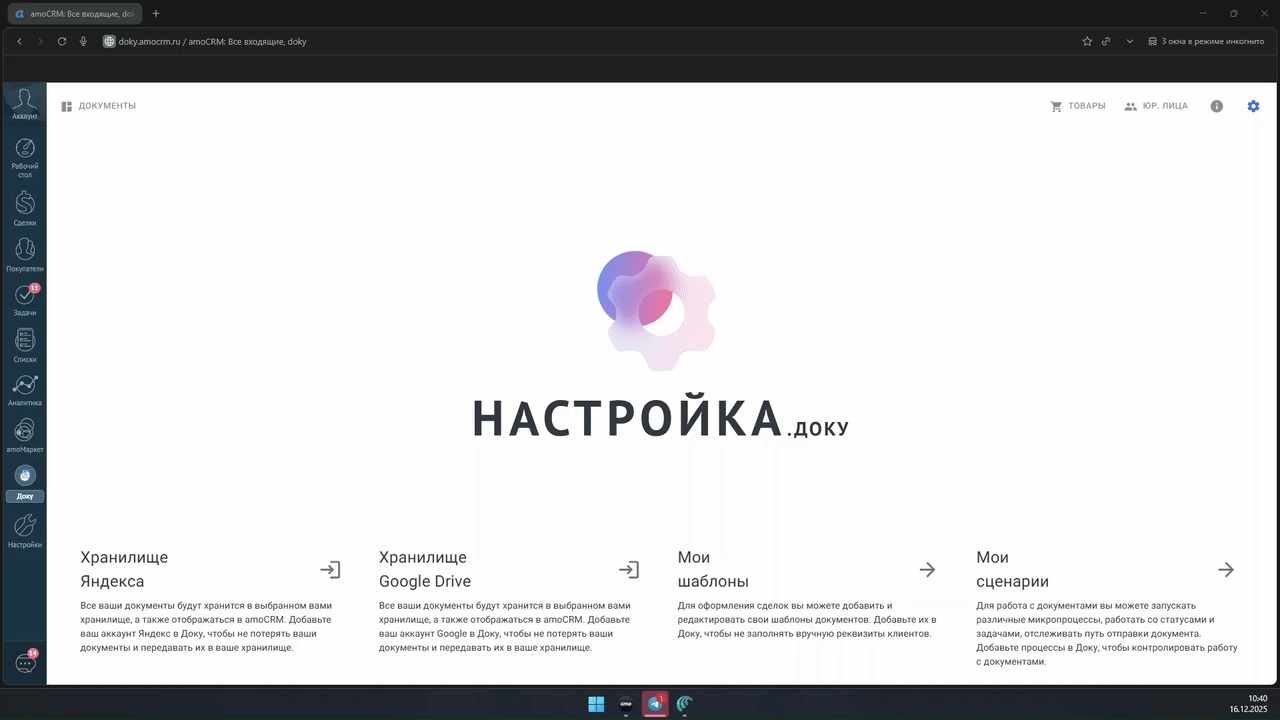Viewport: 1280px width, 720px height.
Task: Click the Яндекс storage description text
Action: [x=206, y=627]
